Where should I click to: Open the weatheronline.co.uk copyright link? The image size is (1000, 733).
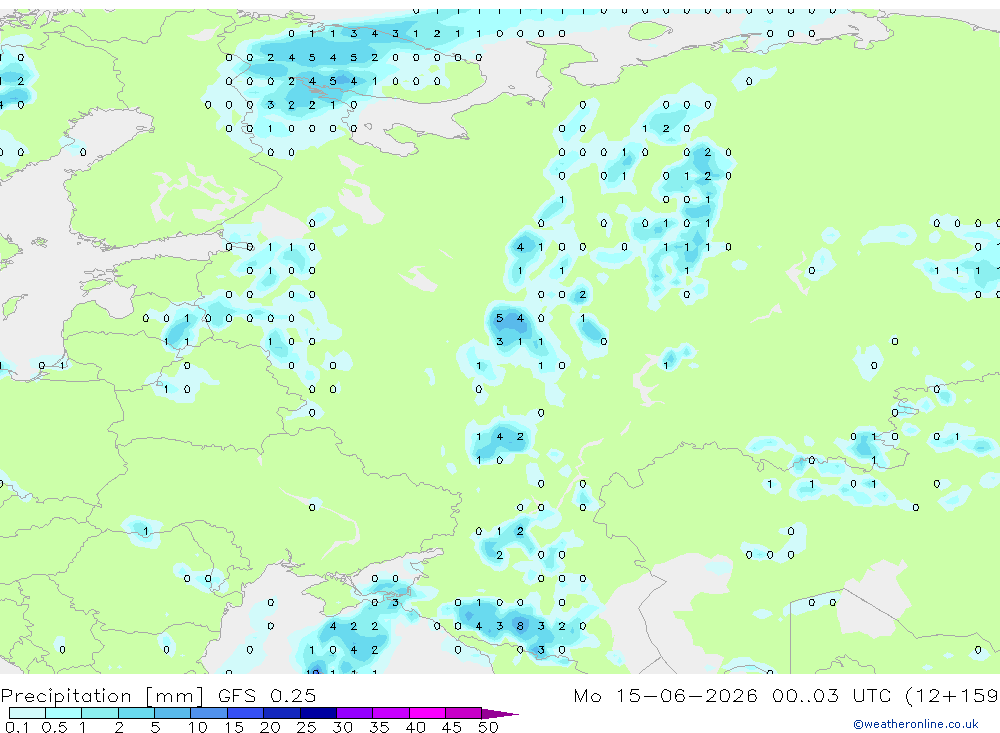click(x=916, y=724)
